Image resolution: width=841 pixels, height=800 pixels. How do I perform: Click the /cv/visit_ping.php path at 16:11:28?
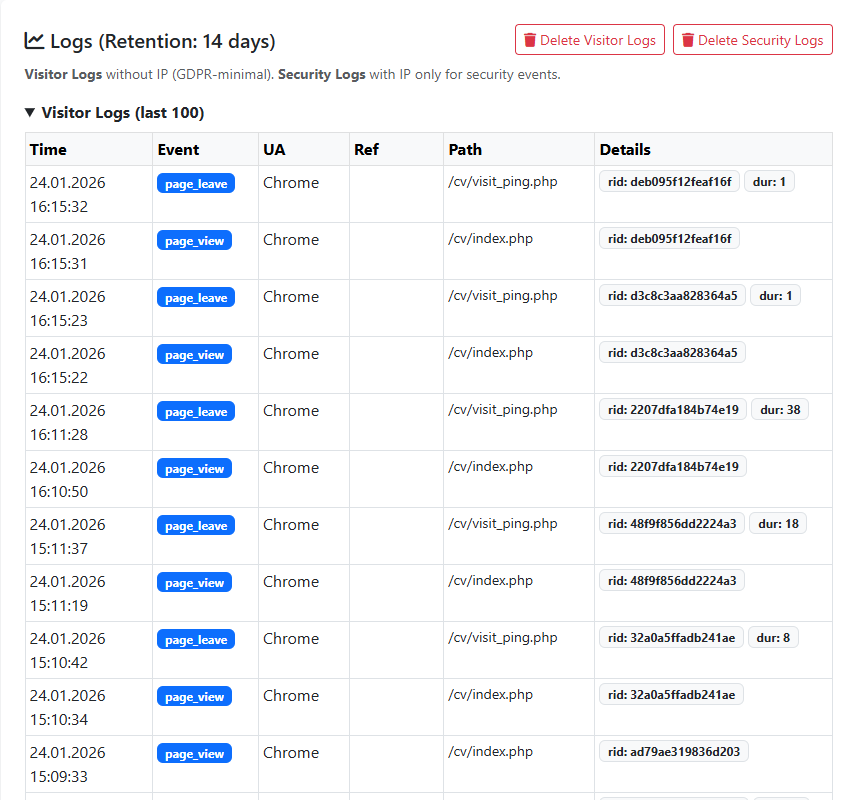(503, 410)
